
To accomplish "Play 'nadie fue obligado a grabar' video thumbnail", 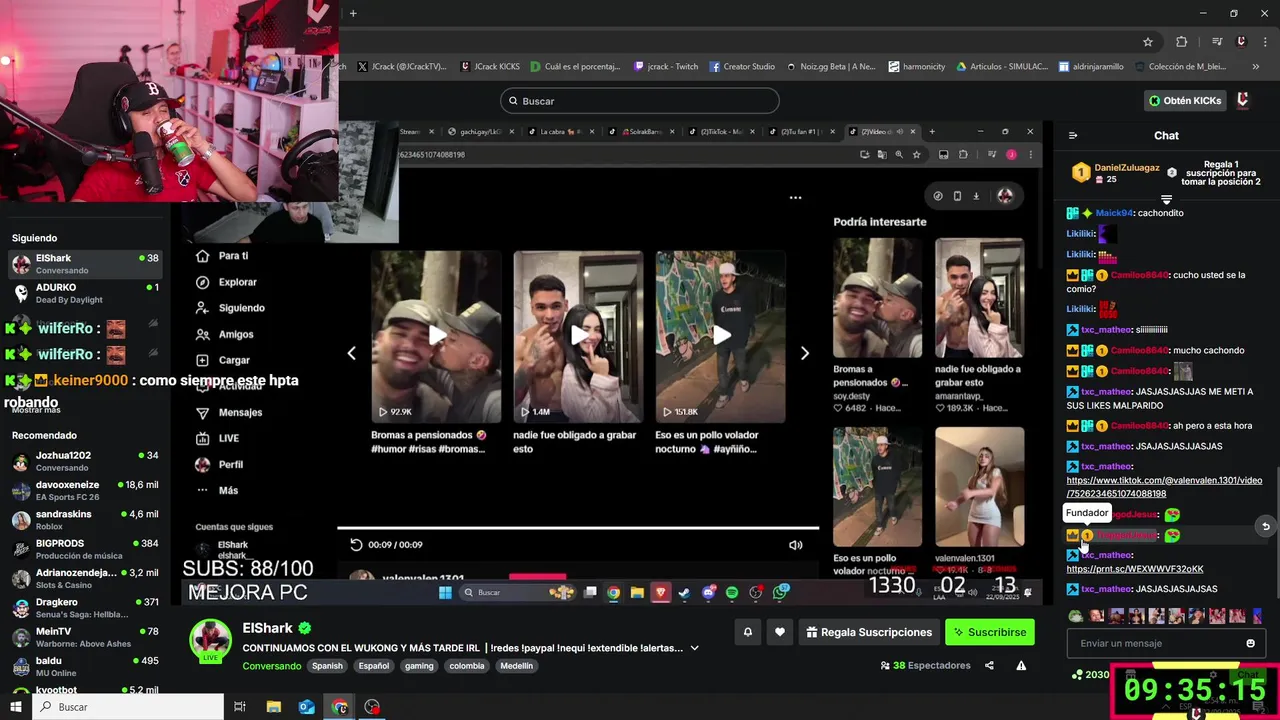I will pyautogui.click(x=579, y=336).
